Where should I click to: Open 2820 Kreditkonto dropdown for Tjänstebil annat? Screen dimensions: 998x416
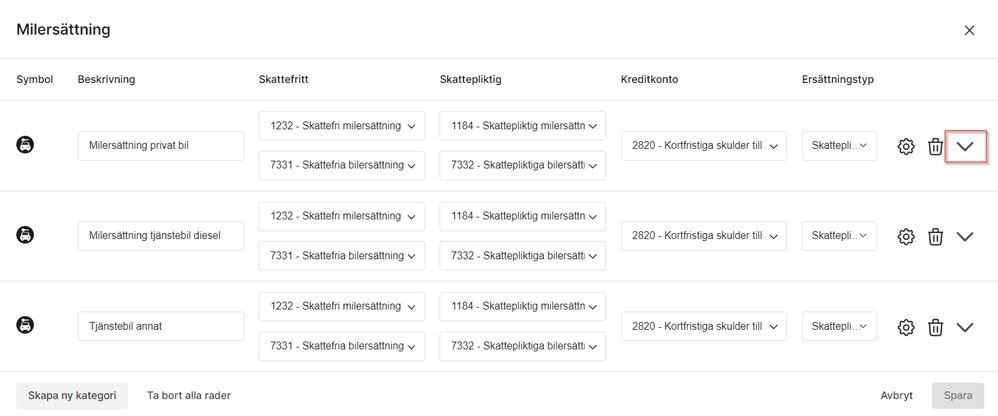pos(704,326)
